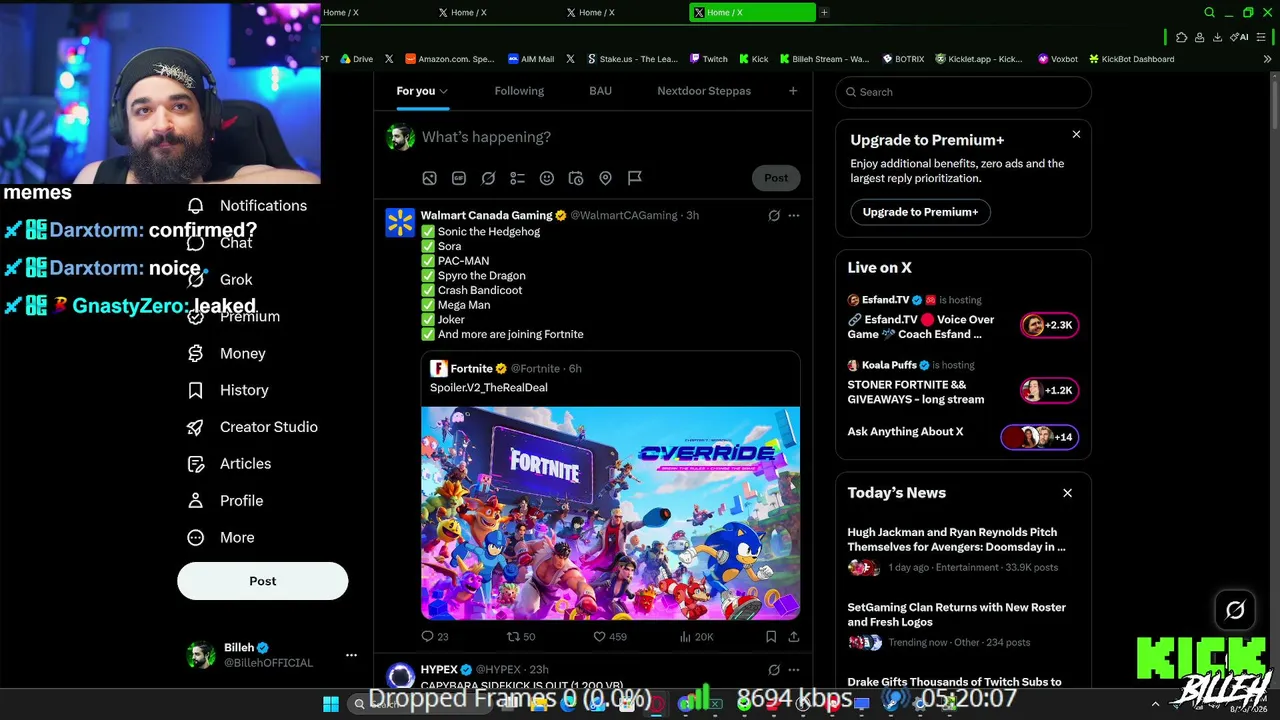This screenshot has width=1280, height=720.
Task: Open the floating Grok button
Action: (x=1235, y=610)
